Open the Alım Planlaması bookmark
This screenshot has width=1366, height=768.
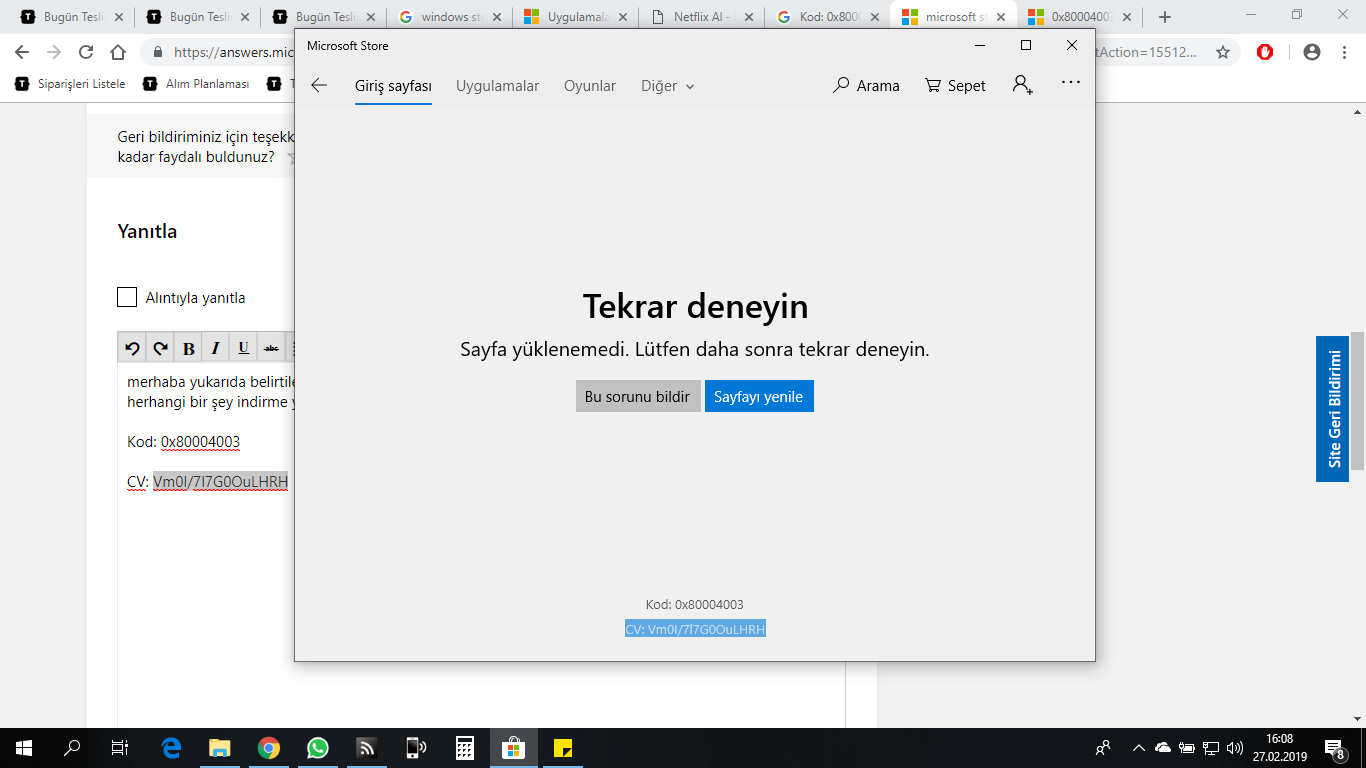tap(196, 84)
